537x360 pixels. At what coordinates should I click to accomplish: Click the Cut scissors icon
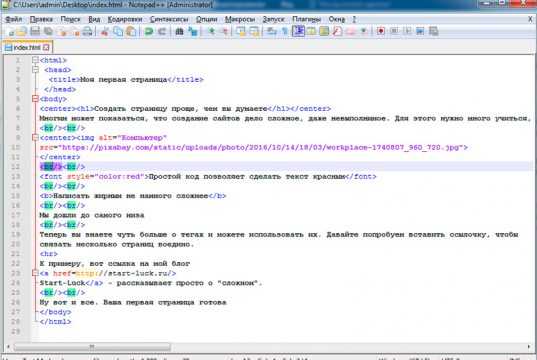(104, 32)
